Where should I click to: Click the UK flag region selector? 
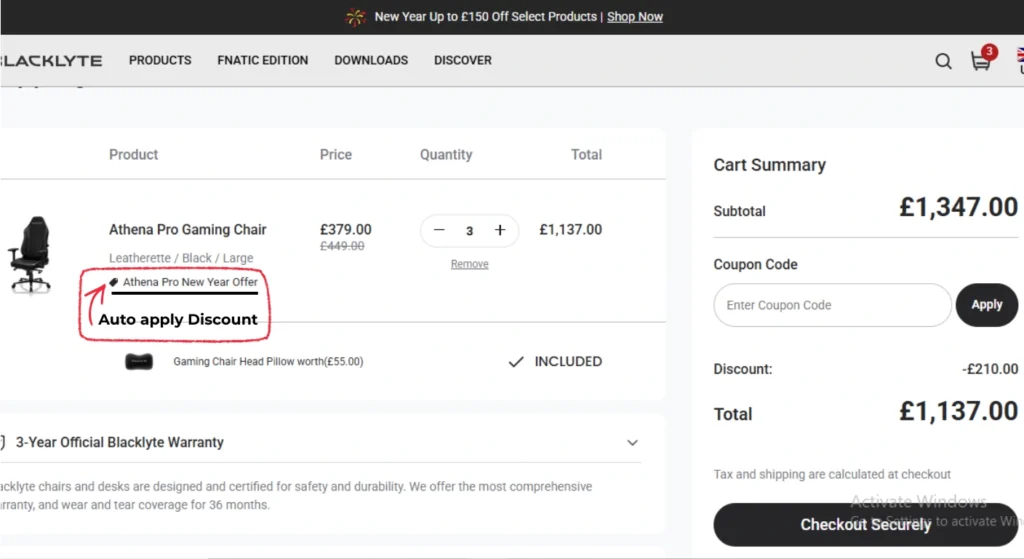pyautogui.click(x=1019, y=60)
